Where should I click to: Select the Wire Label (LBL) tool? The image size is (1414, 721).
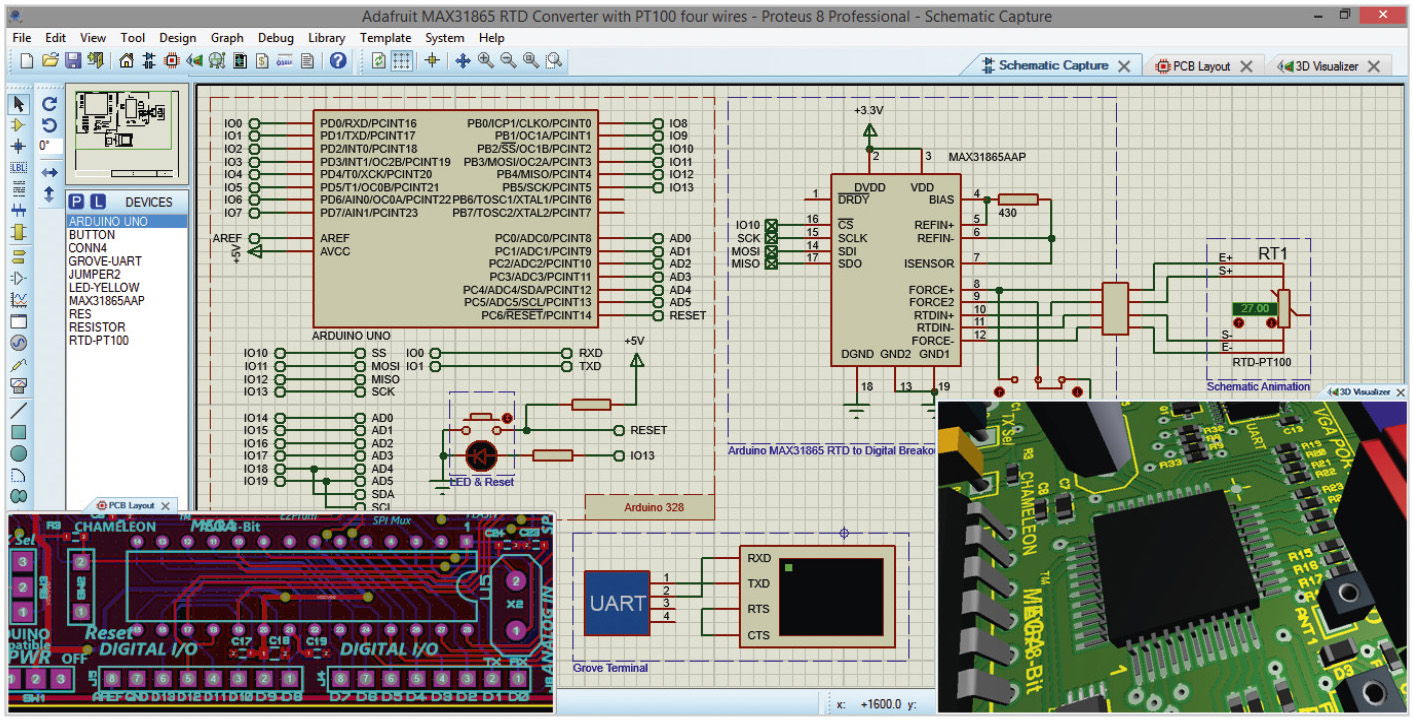pyautogui.click(x=18, y=167)
